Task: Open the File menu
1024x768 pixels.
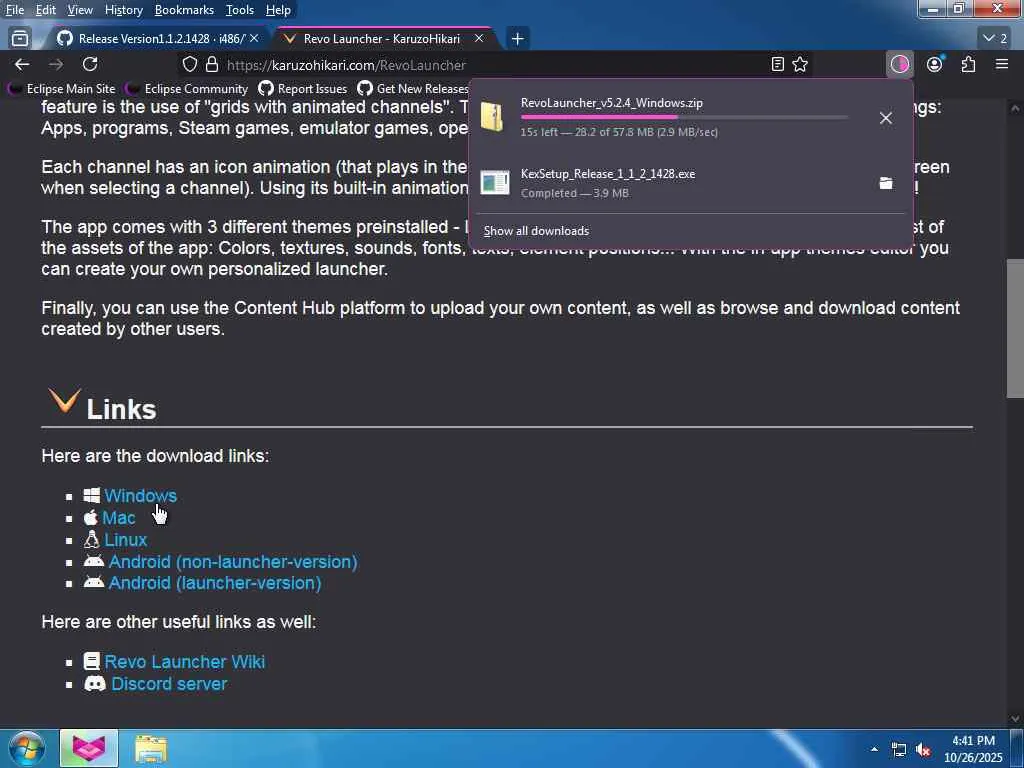Action: [15, 10]
